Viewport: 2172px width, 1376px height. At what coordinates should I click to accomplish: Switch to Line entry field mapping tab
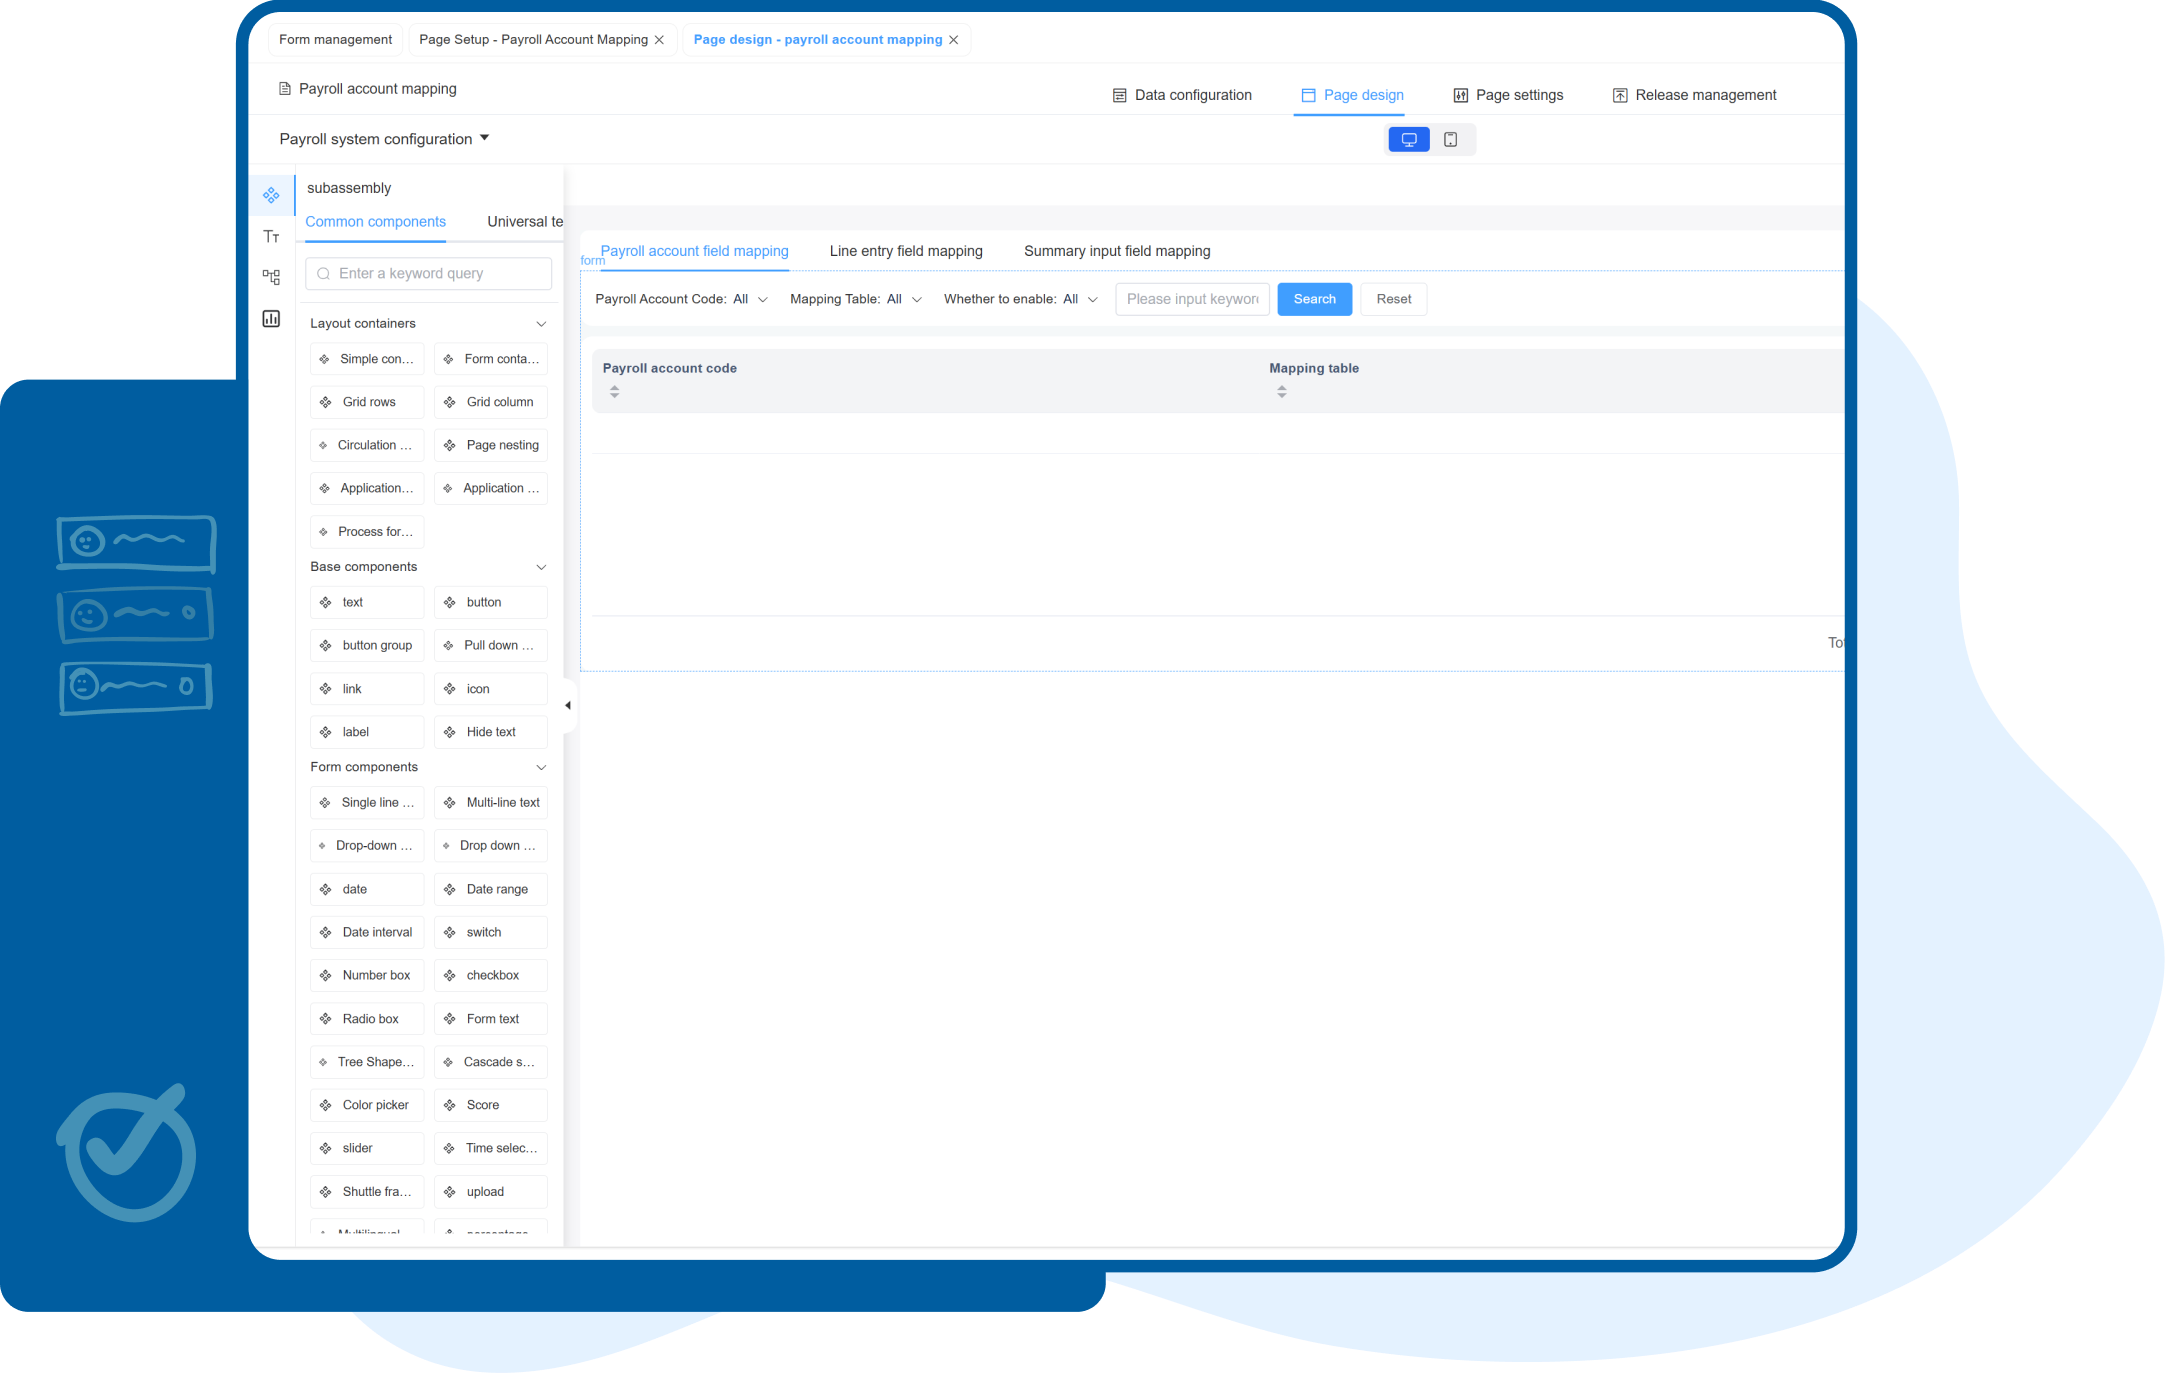pos(906,251)
